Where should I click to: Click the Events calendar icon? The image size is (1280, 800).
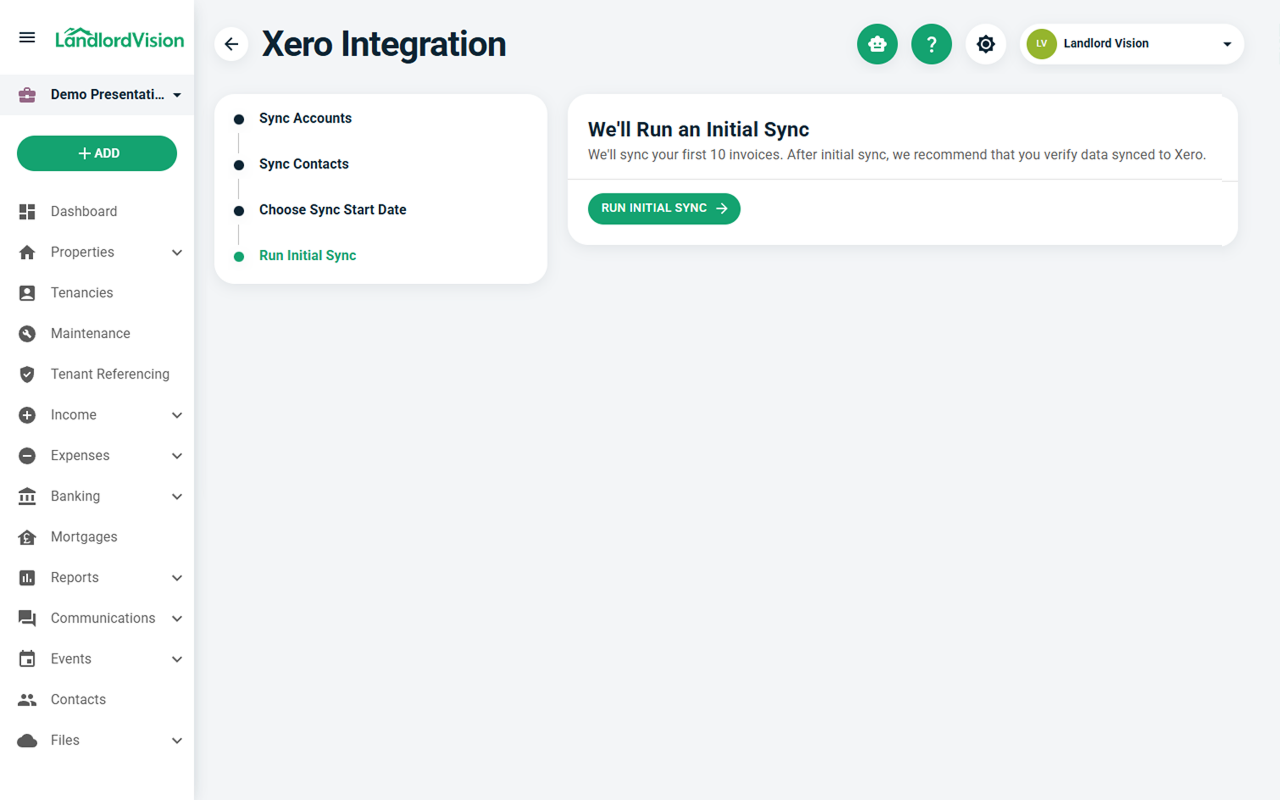click(27, 659)
